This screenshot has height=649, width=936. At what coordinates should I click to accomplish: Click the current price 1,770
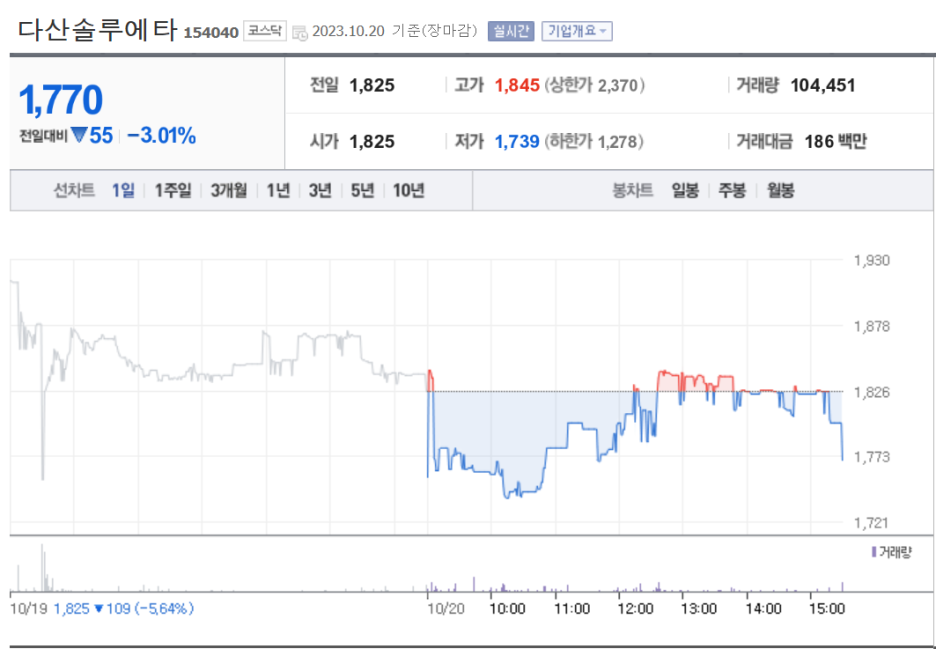pyautogui.click(x=61, y=100)
